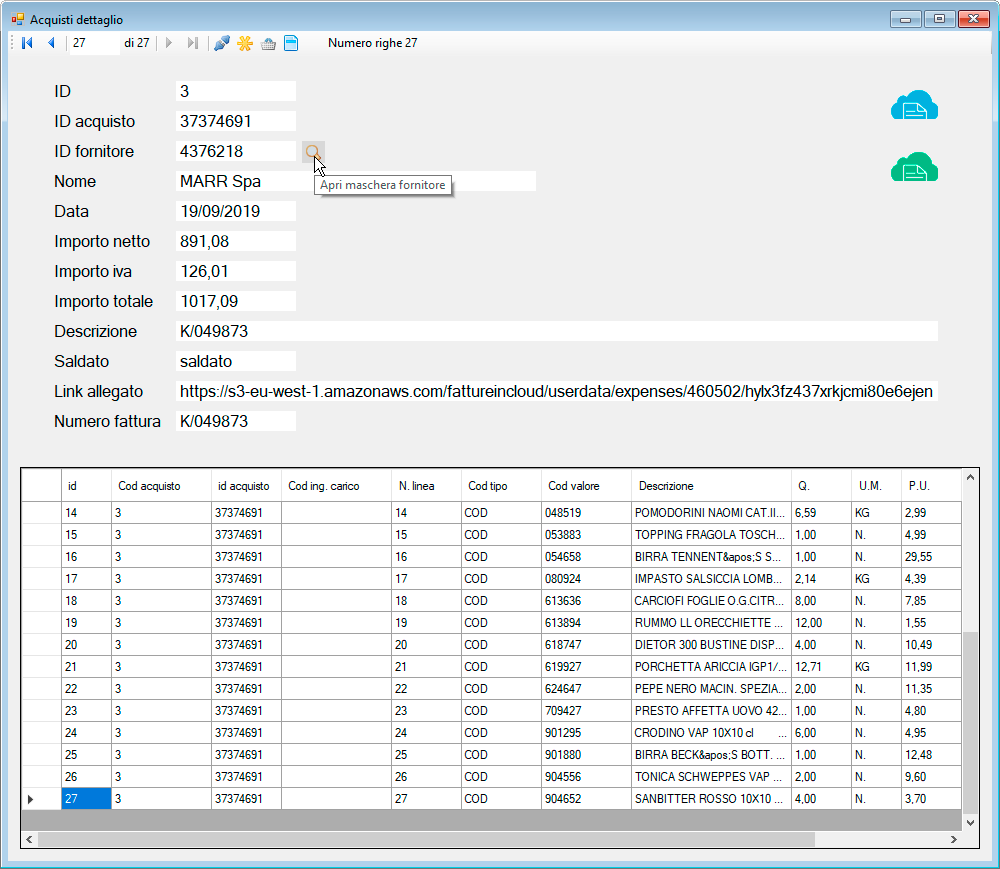Click Importo totale field 1017,09
This screenshot has width=1000, height=869.
[x=235, y=301]
